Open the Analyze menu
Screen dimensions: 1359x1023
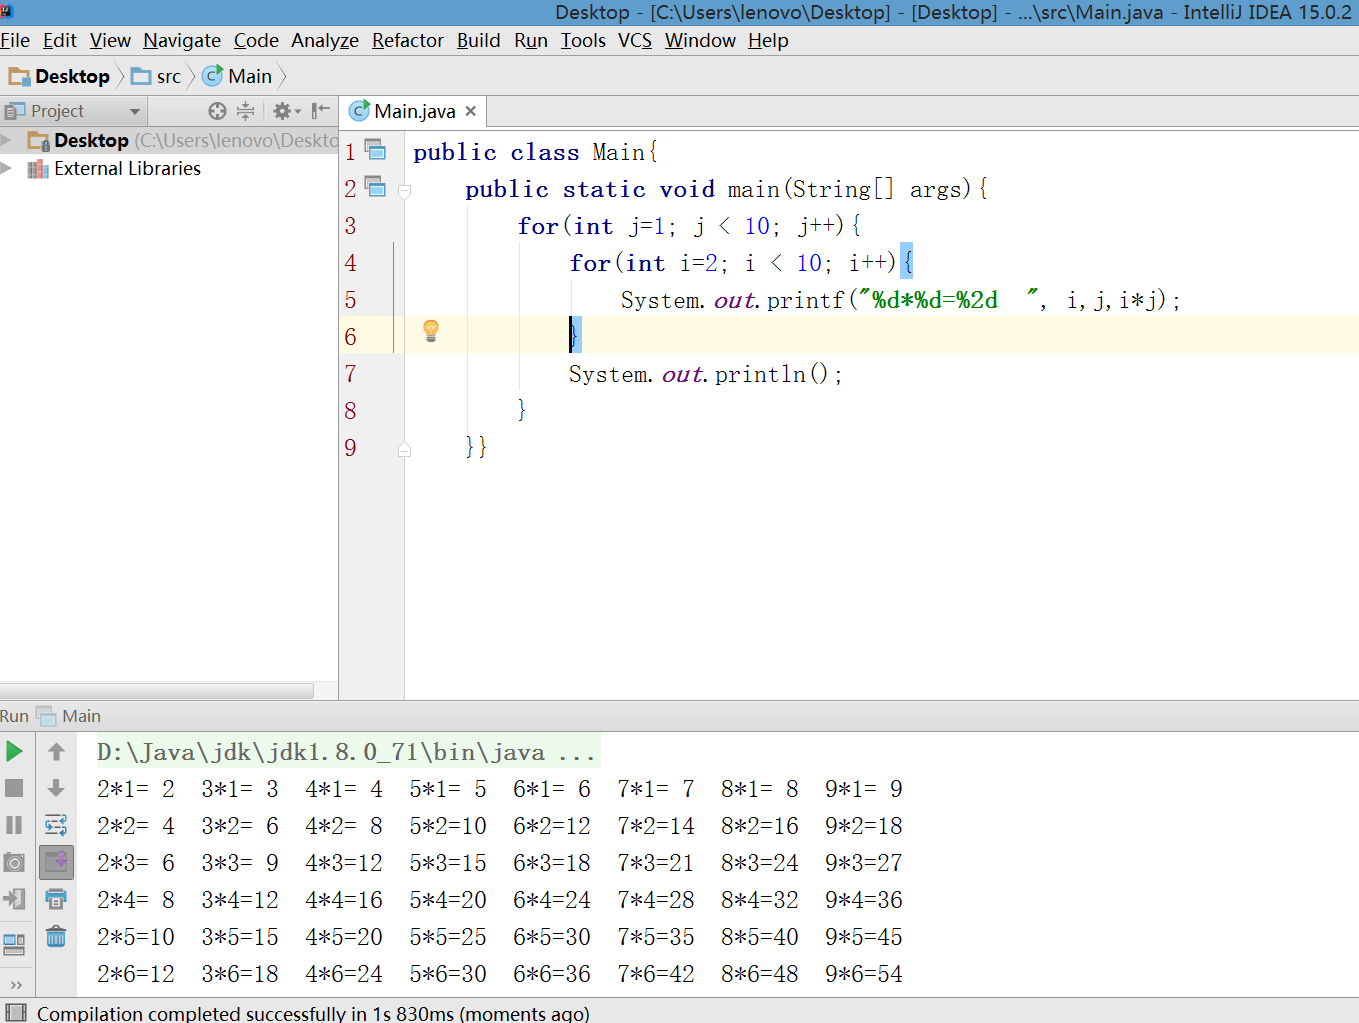click(325, 40)
